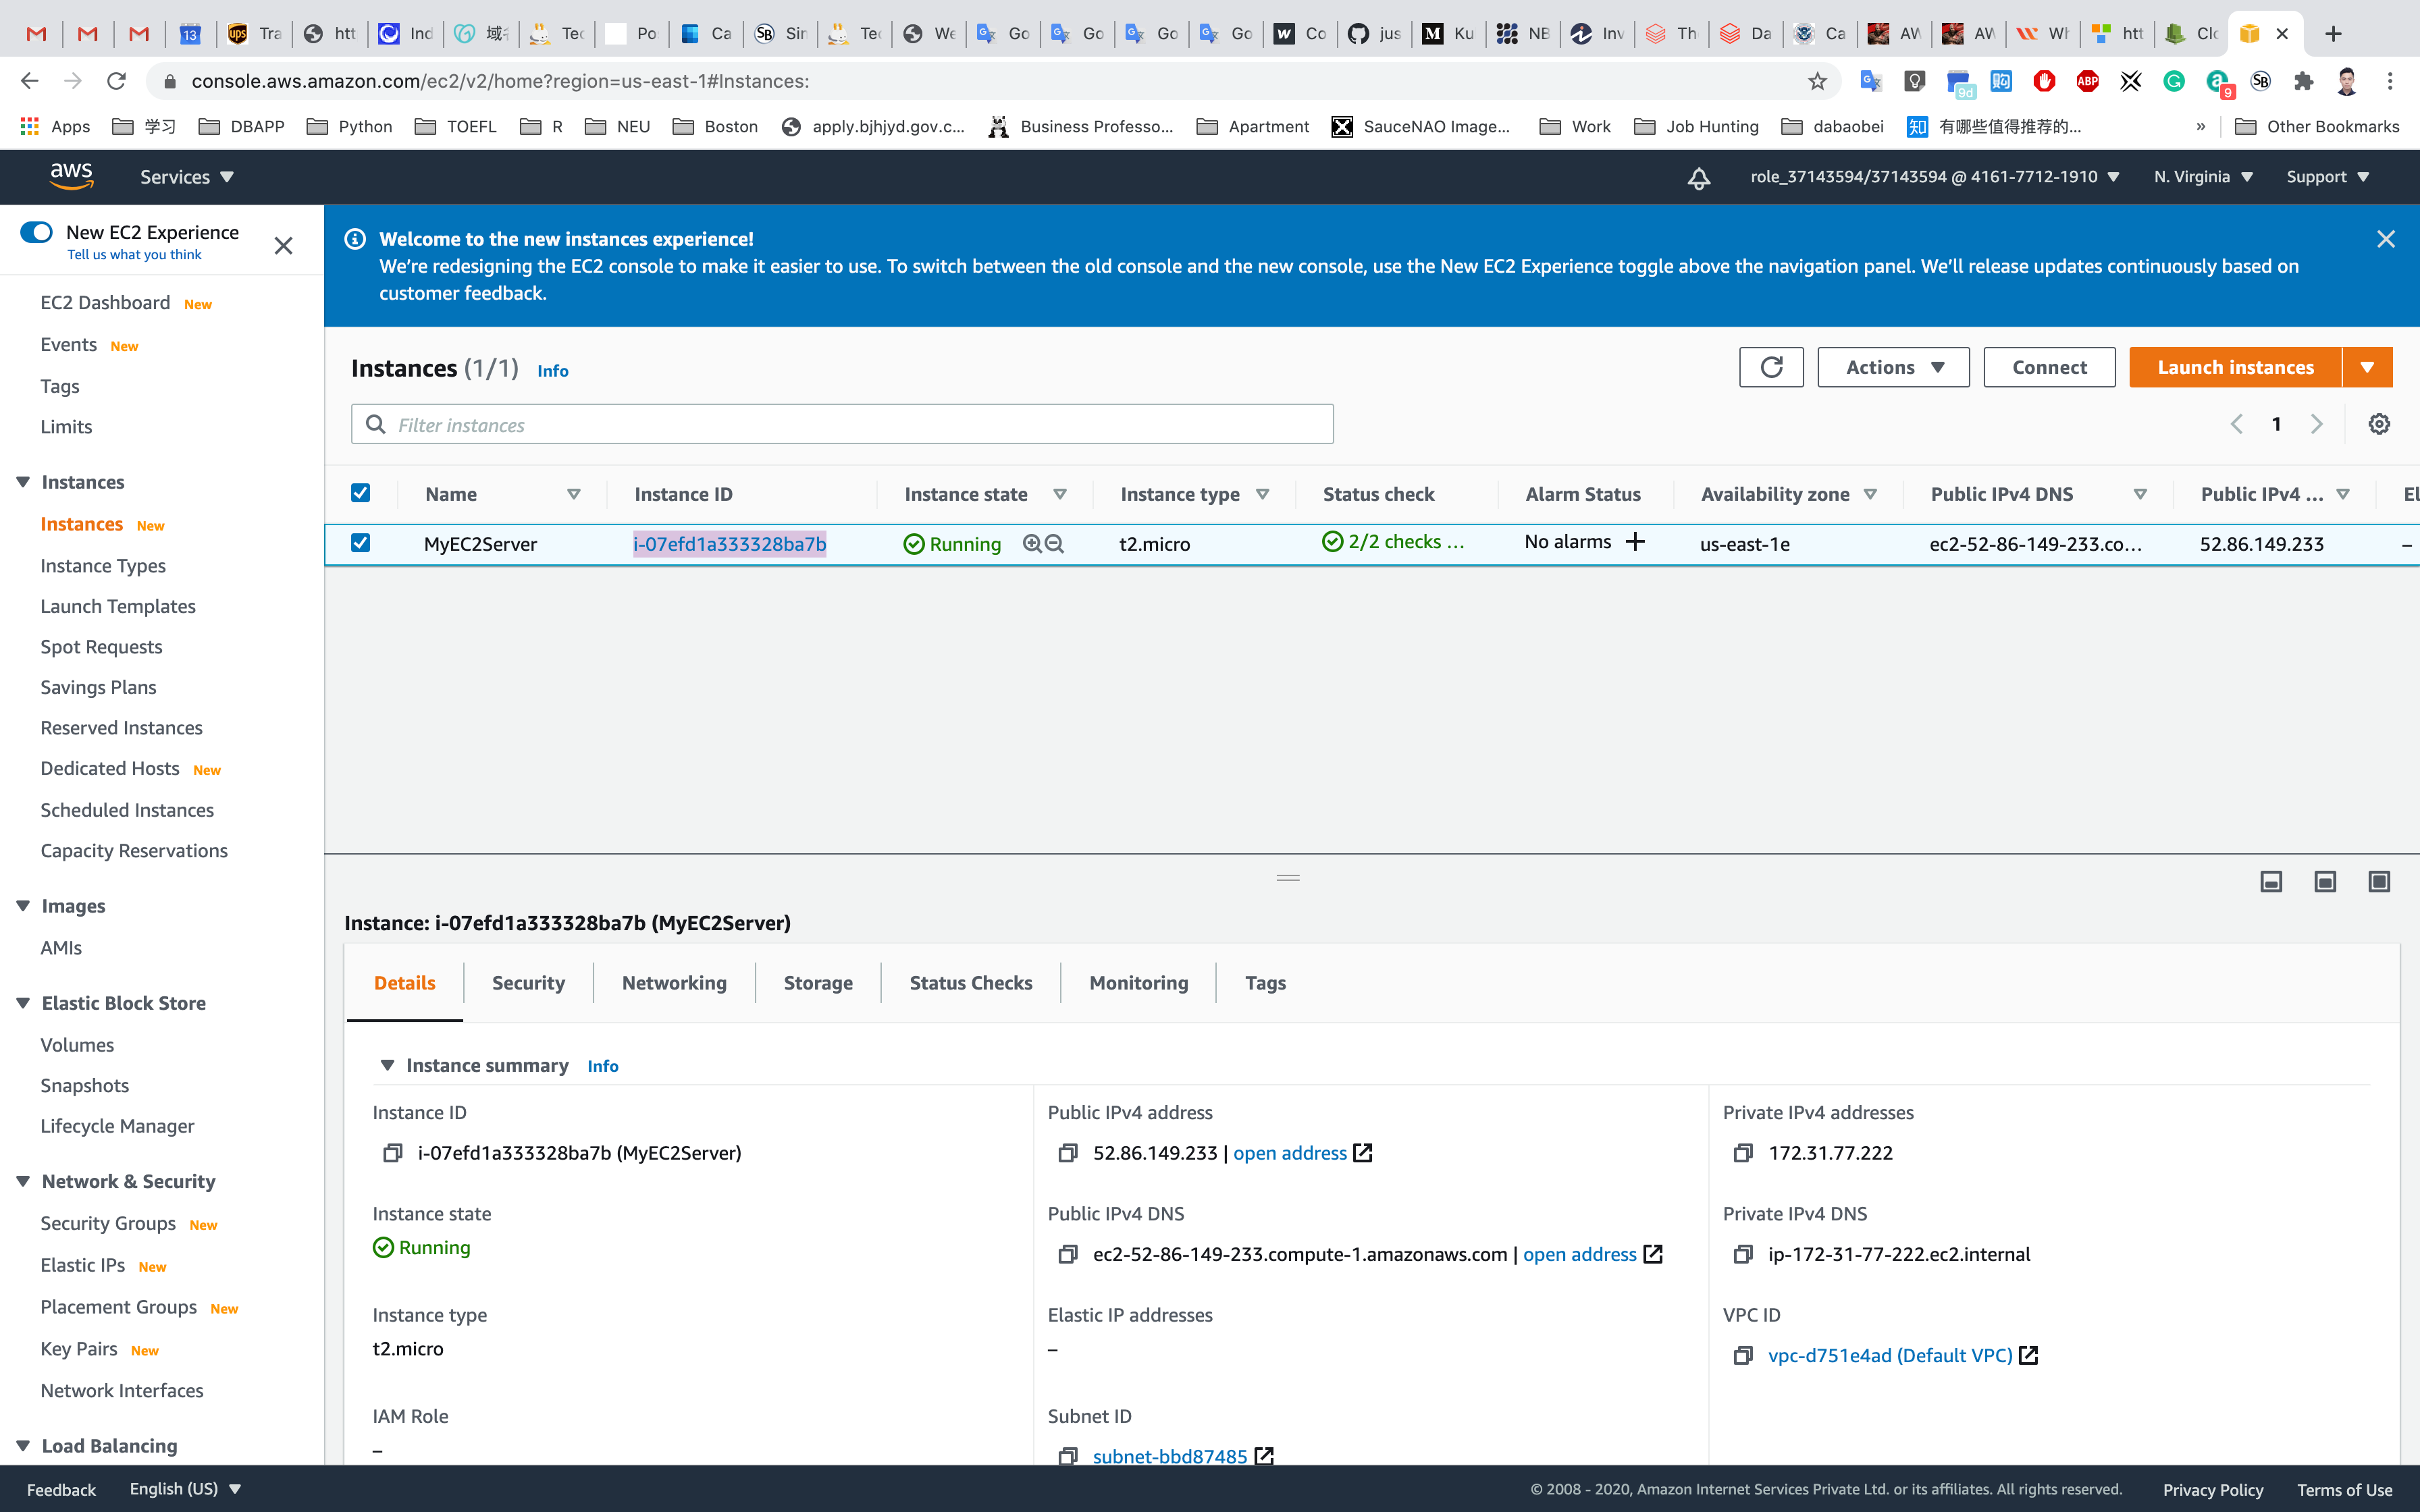Toggle the select-all instances header checkbox
This screenshot has height=1512, width=2420.
tap(361, 493)
